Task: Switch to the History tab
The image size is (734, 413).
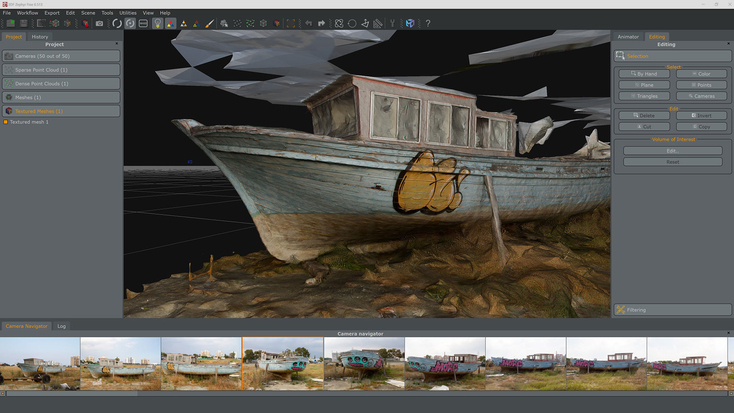Action: [x=39, y=37]
